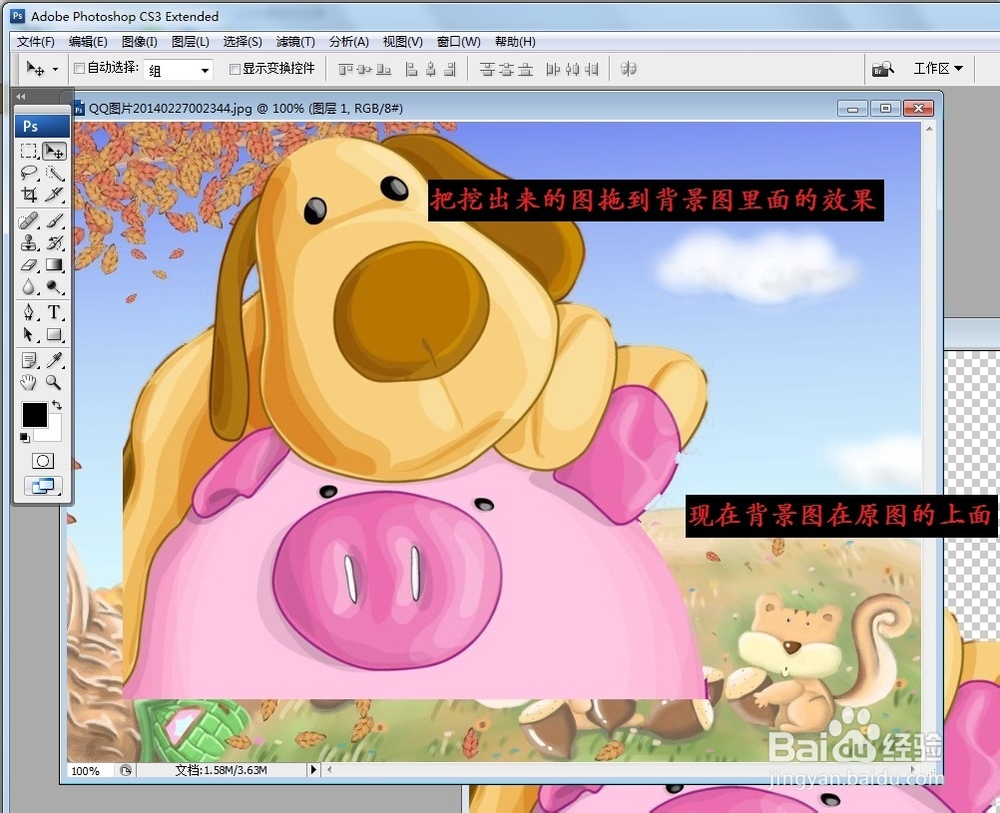This screenshot has height=813, width=1000.
Task: Open the 组 auto-select dropdown
Action: tap(178, 70)
